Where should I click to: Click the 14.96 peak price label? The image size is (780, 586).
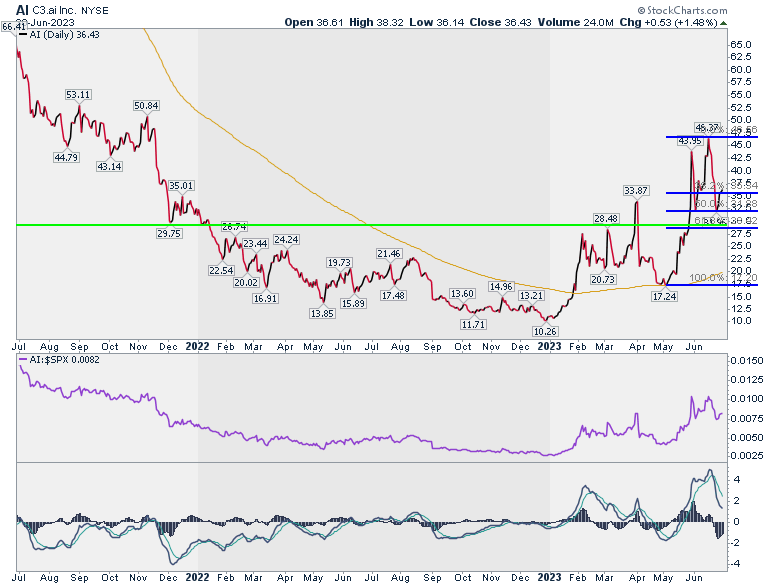[501, 287]
